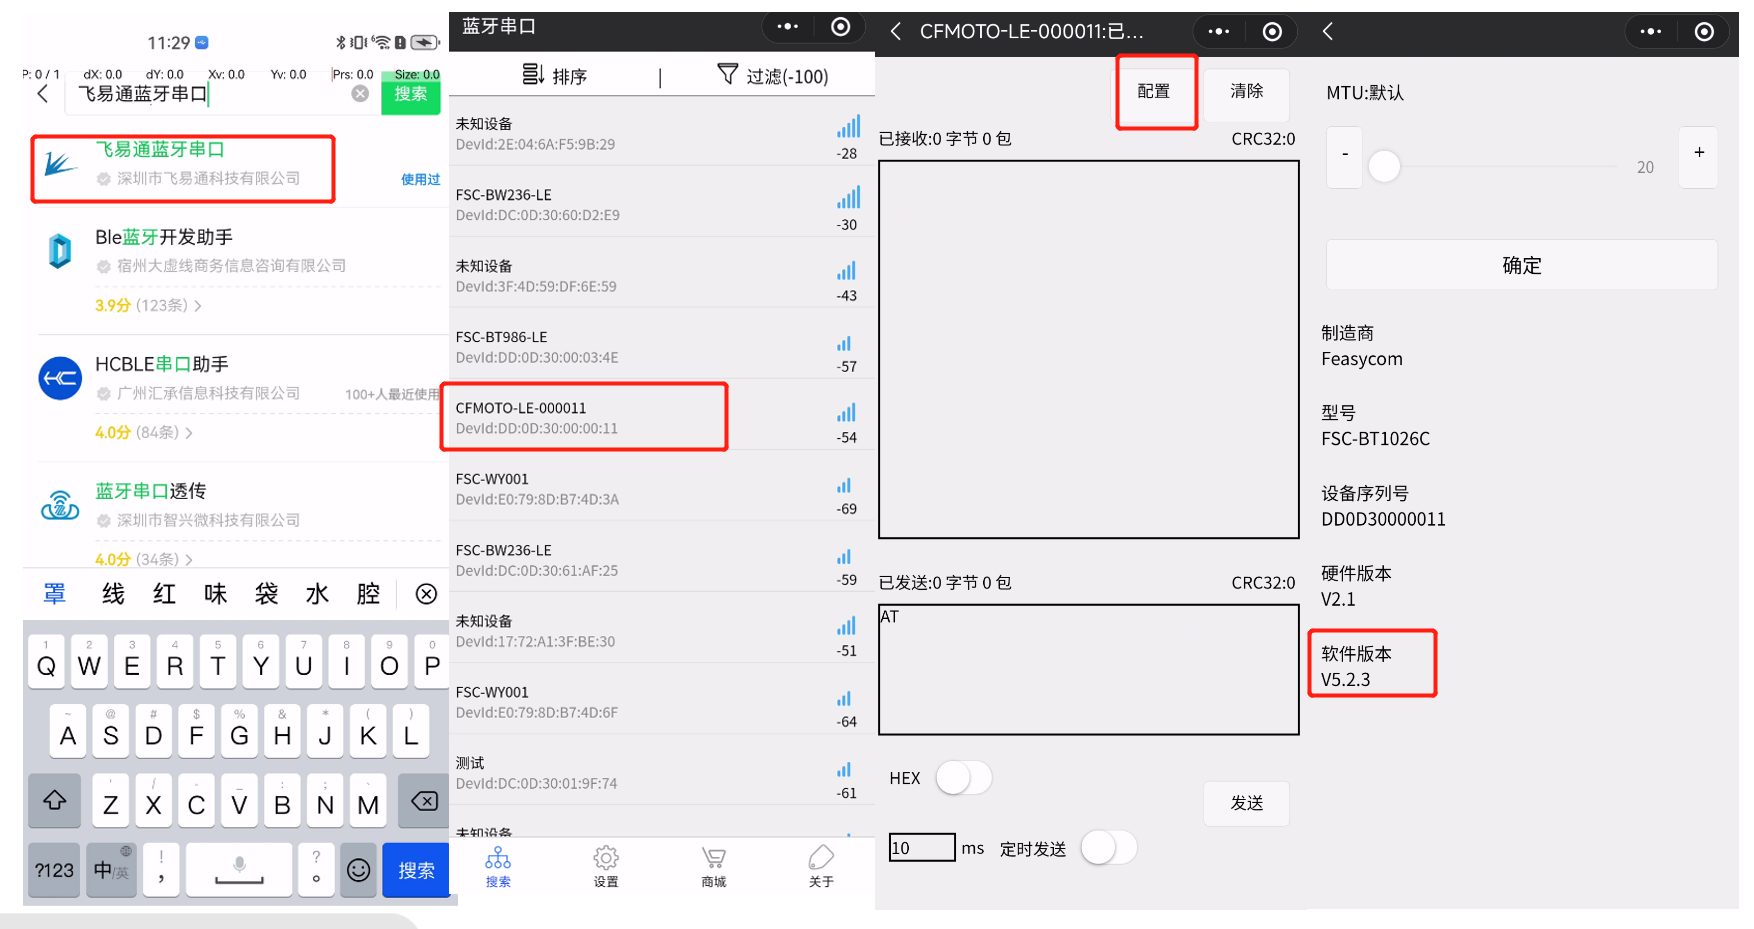Go back from the CFMOTO-LE-000011 screen
Image resolution: width=1754 pixels, height=929 pixels.
[x=896, y=32]
